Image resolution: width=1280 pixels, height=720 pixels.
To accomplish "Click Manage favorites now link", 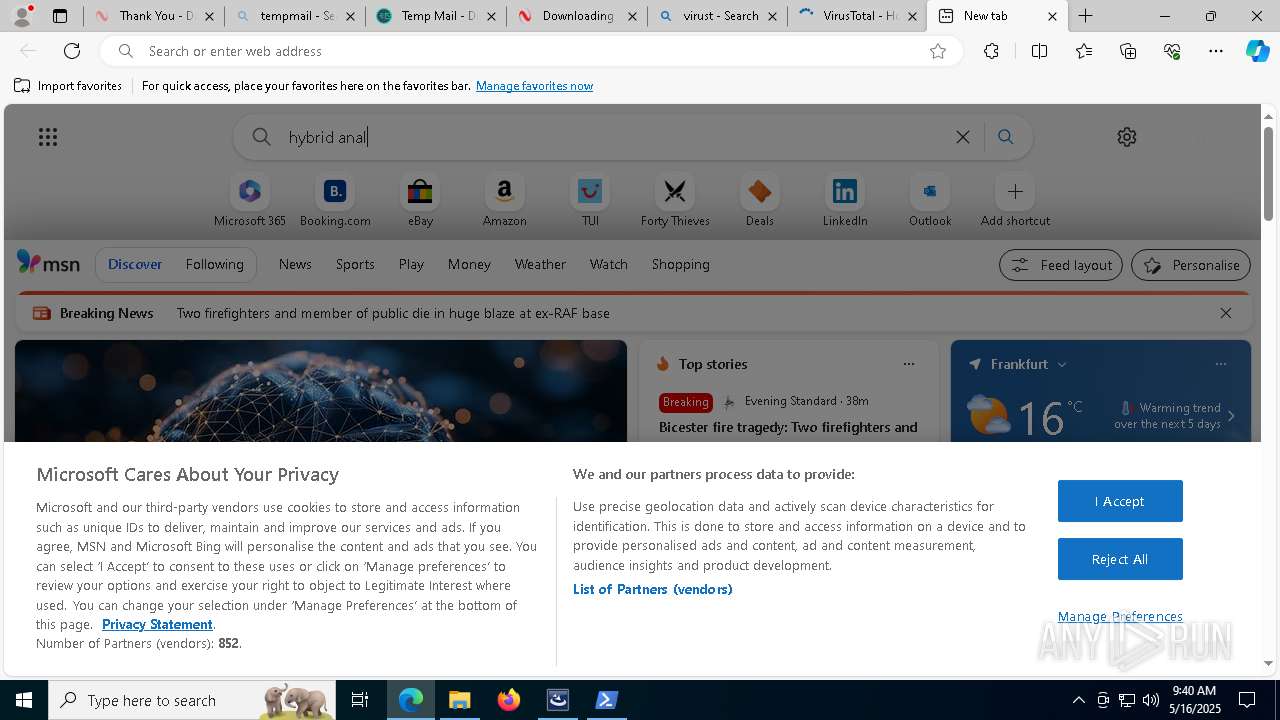I will (534, 86).
